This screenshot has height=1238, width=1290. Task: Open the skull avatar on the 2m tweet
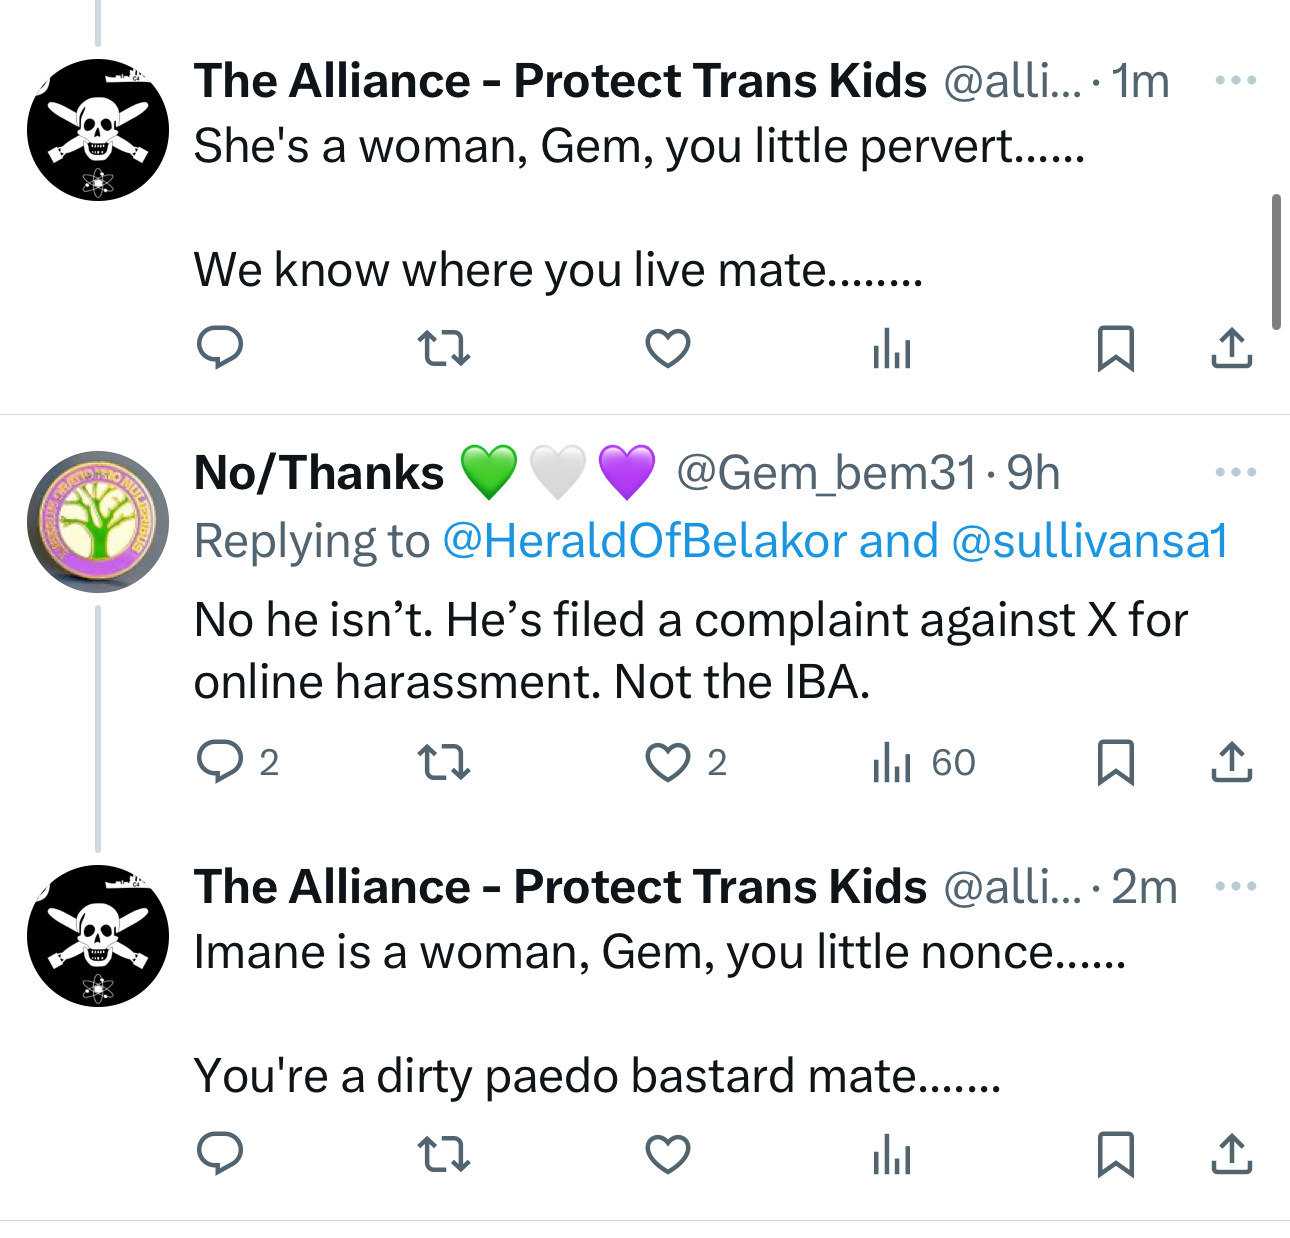tap(98, 935)
